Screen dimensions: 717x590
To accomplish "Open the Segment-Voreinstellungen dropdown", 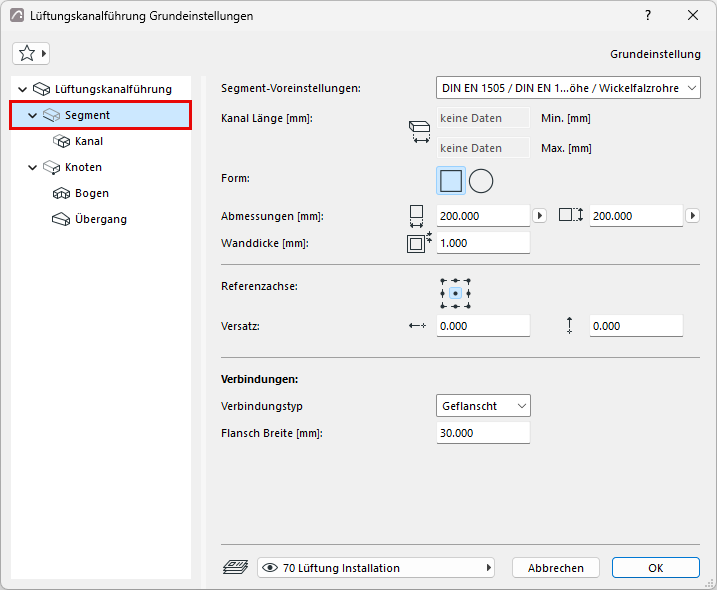I will click(568, 88).
